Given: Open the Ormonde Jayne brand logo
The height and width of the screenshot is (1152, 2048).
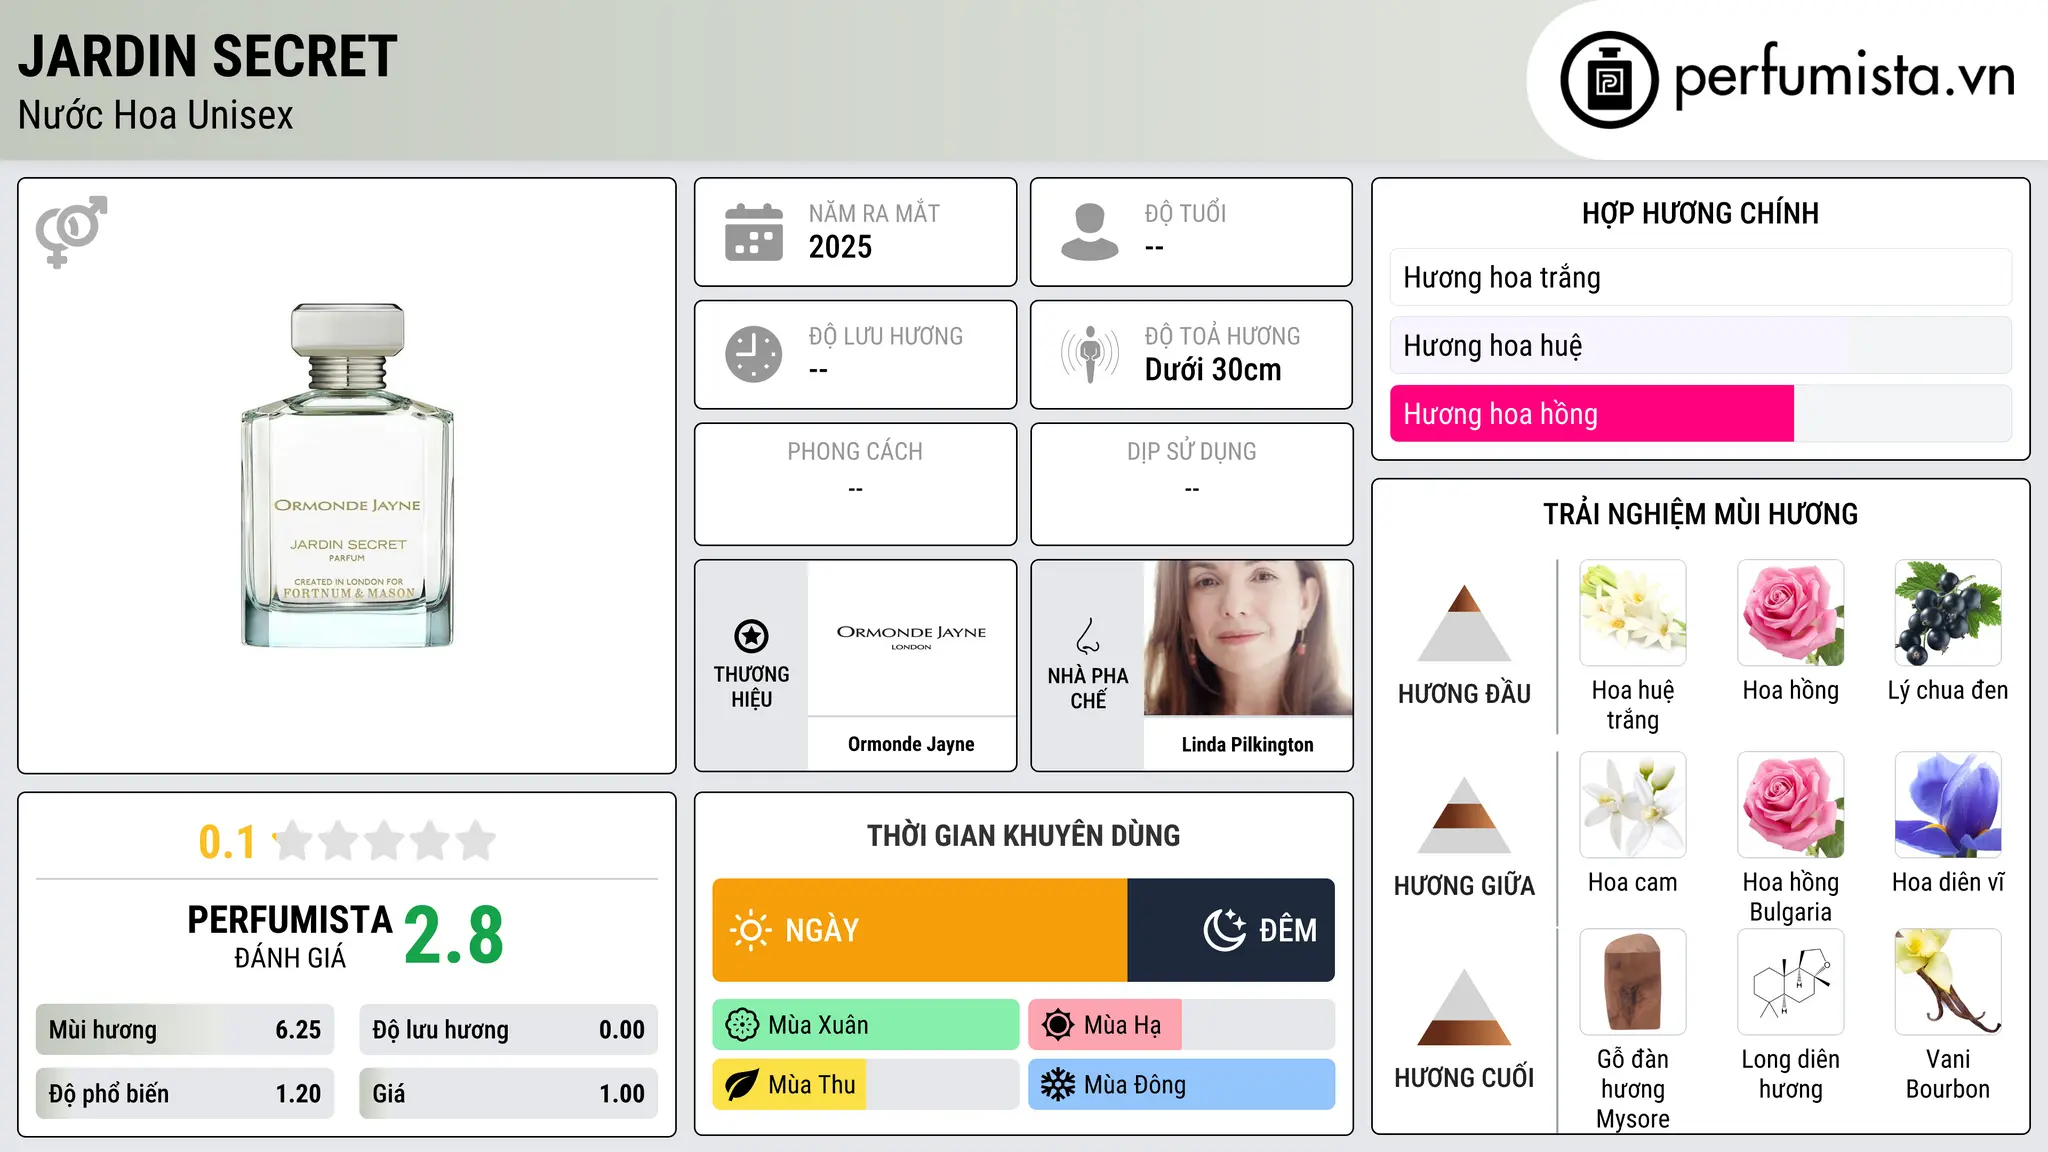Looking at the screenshot, I should pyautogui.click(x=912, y=638).
